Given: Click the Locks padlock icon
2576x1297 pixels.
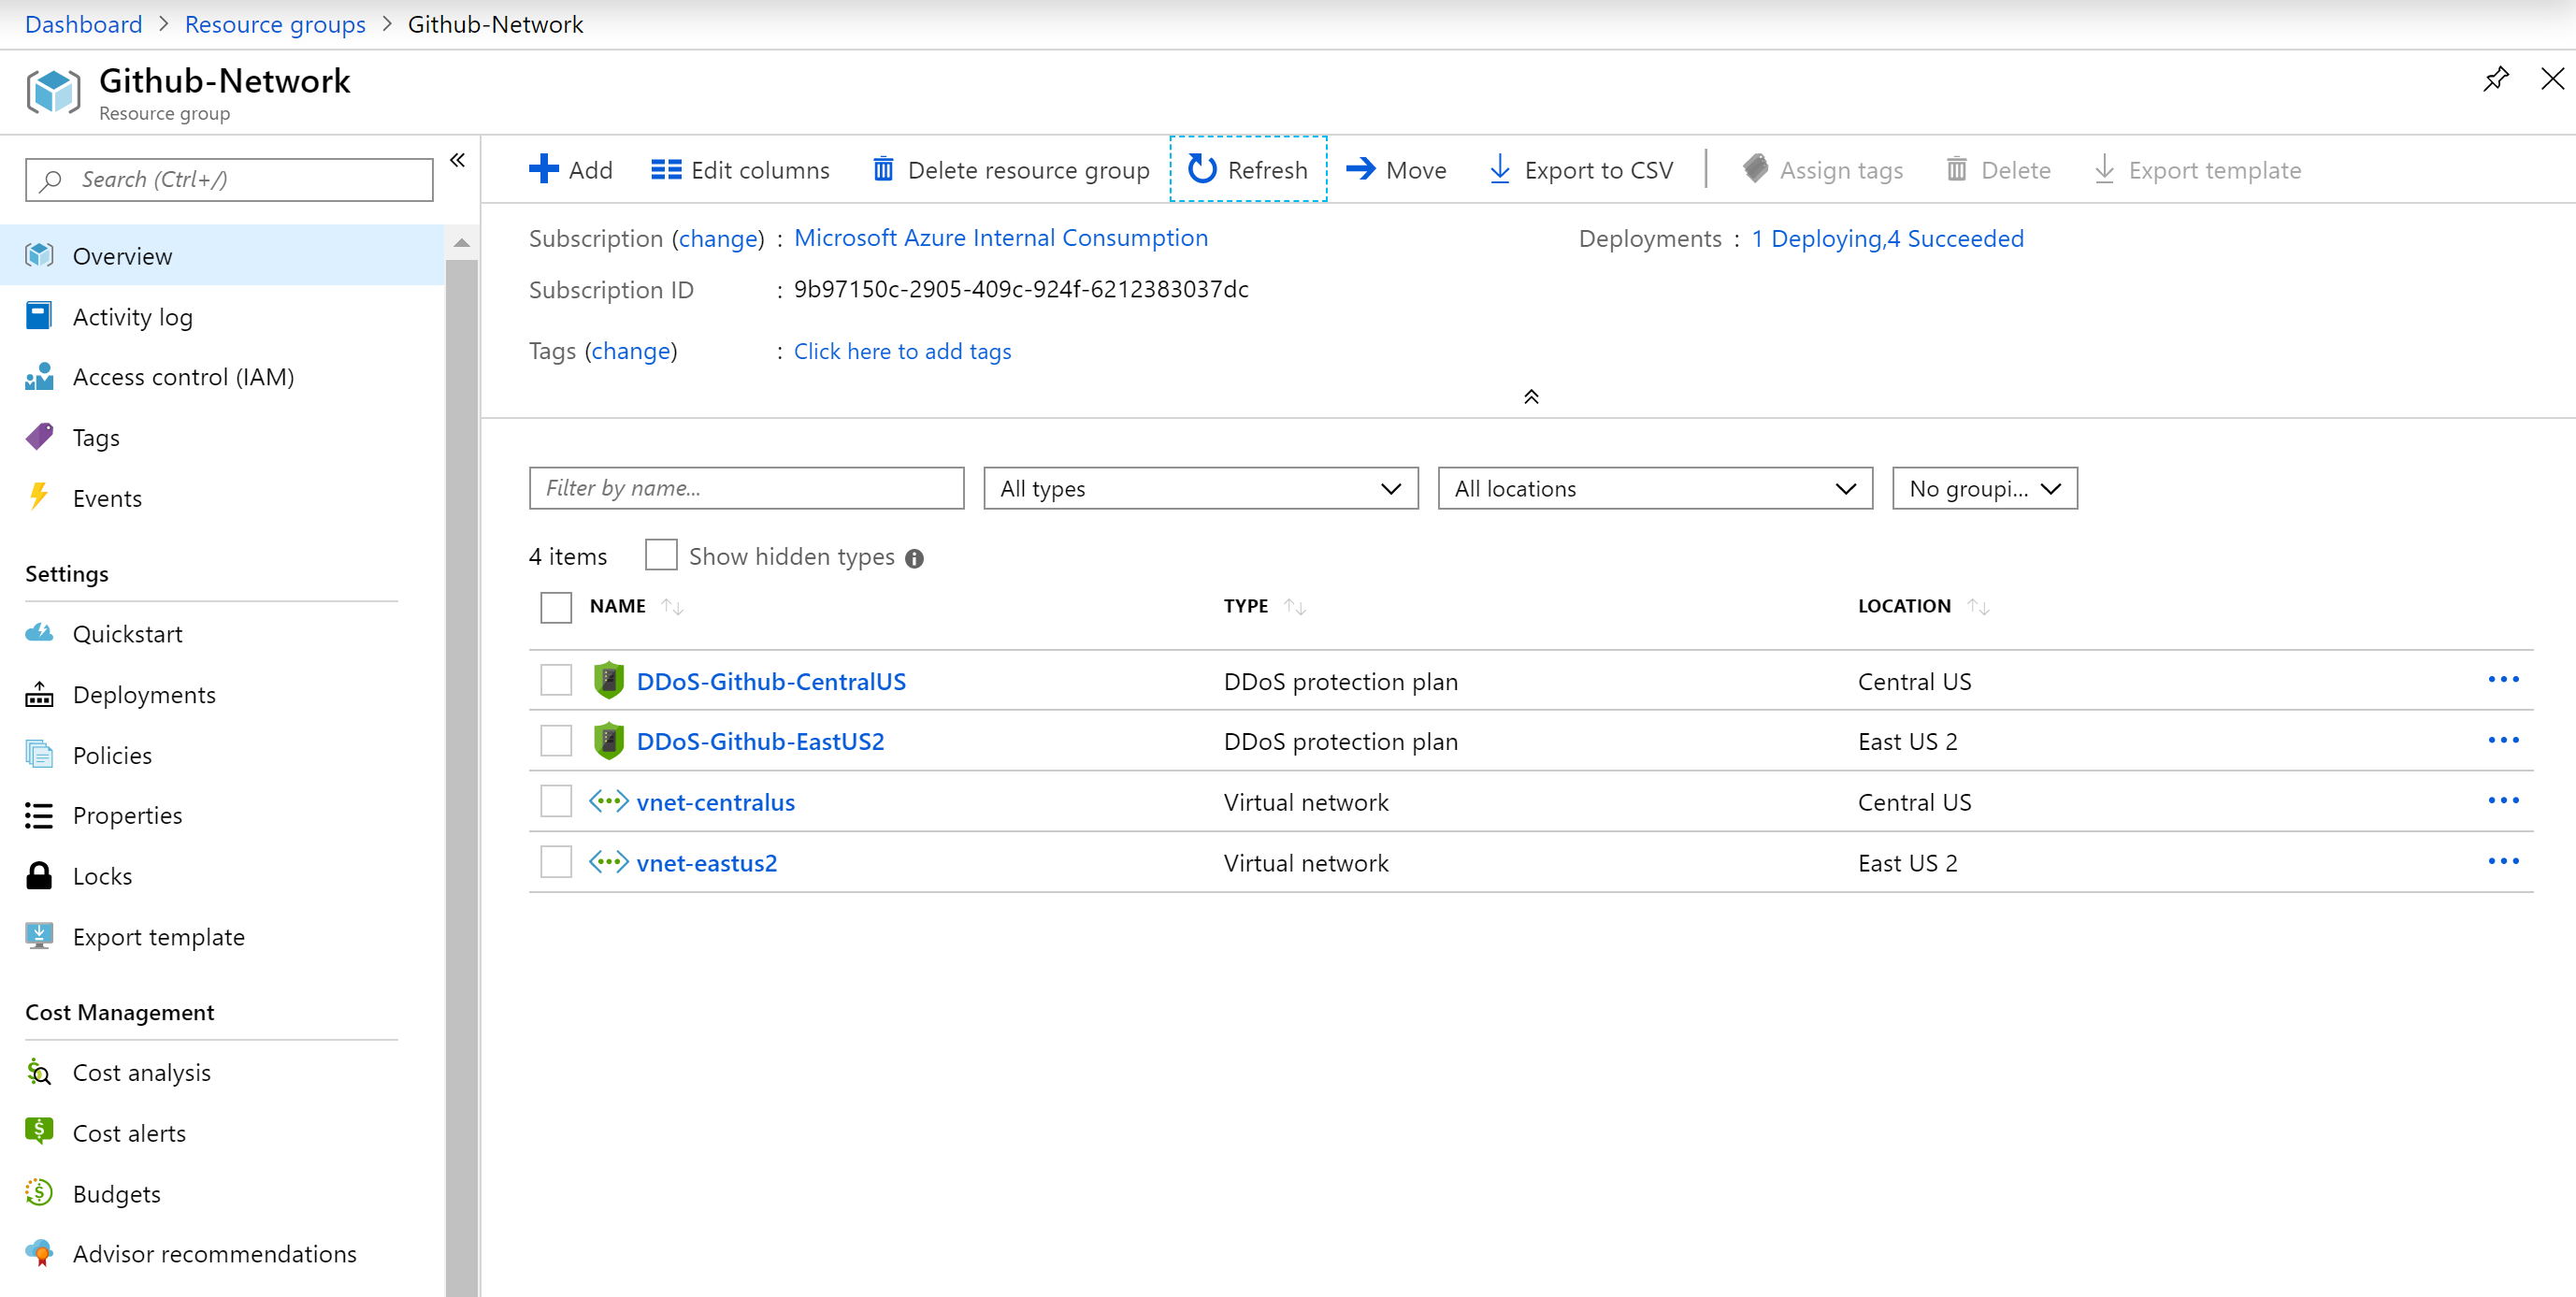Looking at the screenshot, I should pos(39,875).
